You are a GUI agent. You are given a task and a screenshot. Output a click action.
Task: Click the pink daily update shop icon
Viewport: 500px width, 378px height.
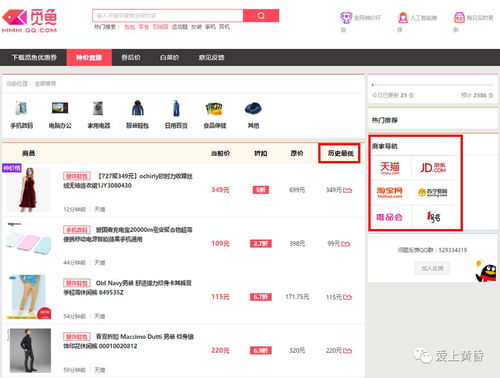(459, 17)
